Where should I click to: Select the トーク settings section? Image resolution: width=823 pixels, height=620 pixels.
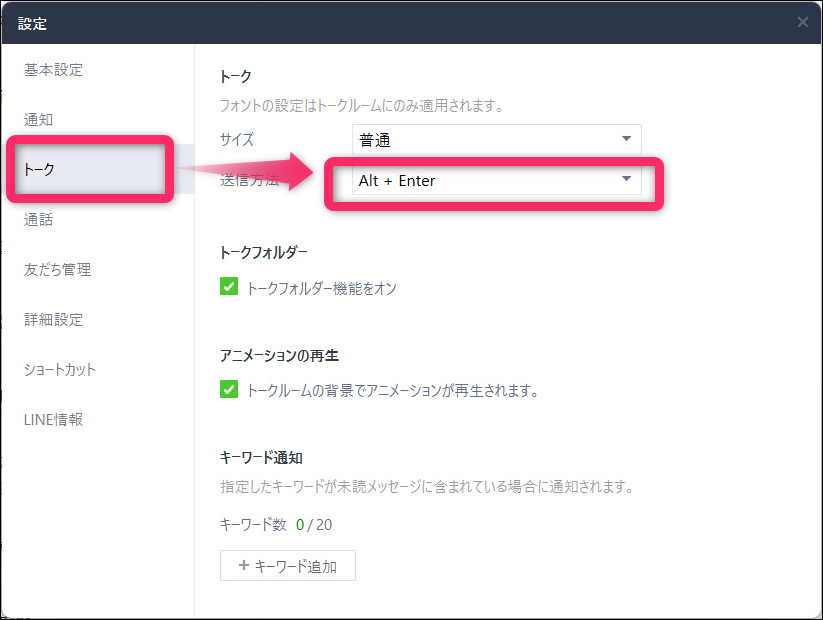[x=98, y=169]
